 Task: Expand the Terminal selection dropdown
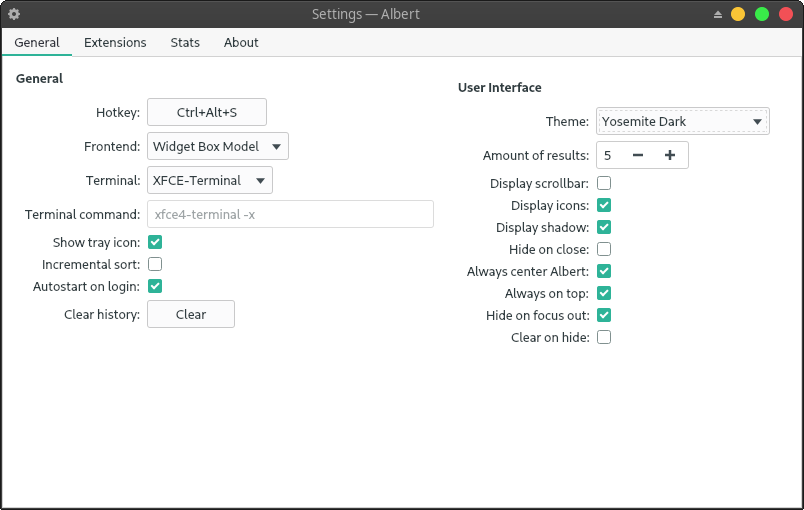[210, 180]
